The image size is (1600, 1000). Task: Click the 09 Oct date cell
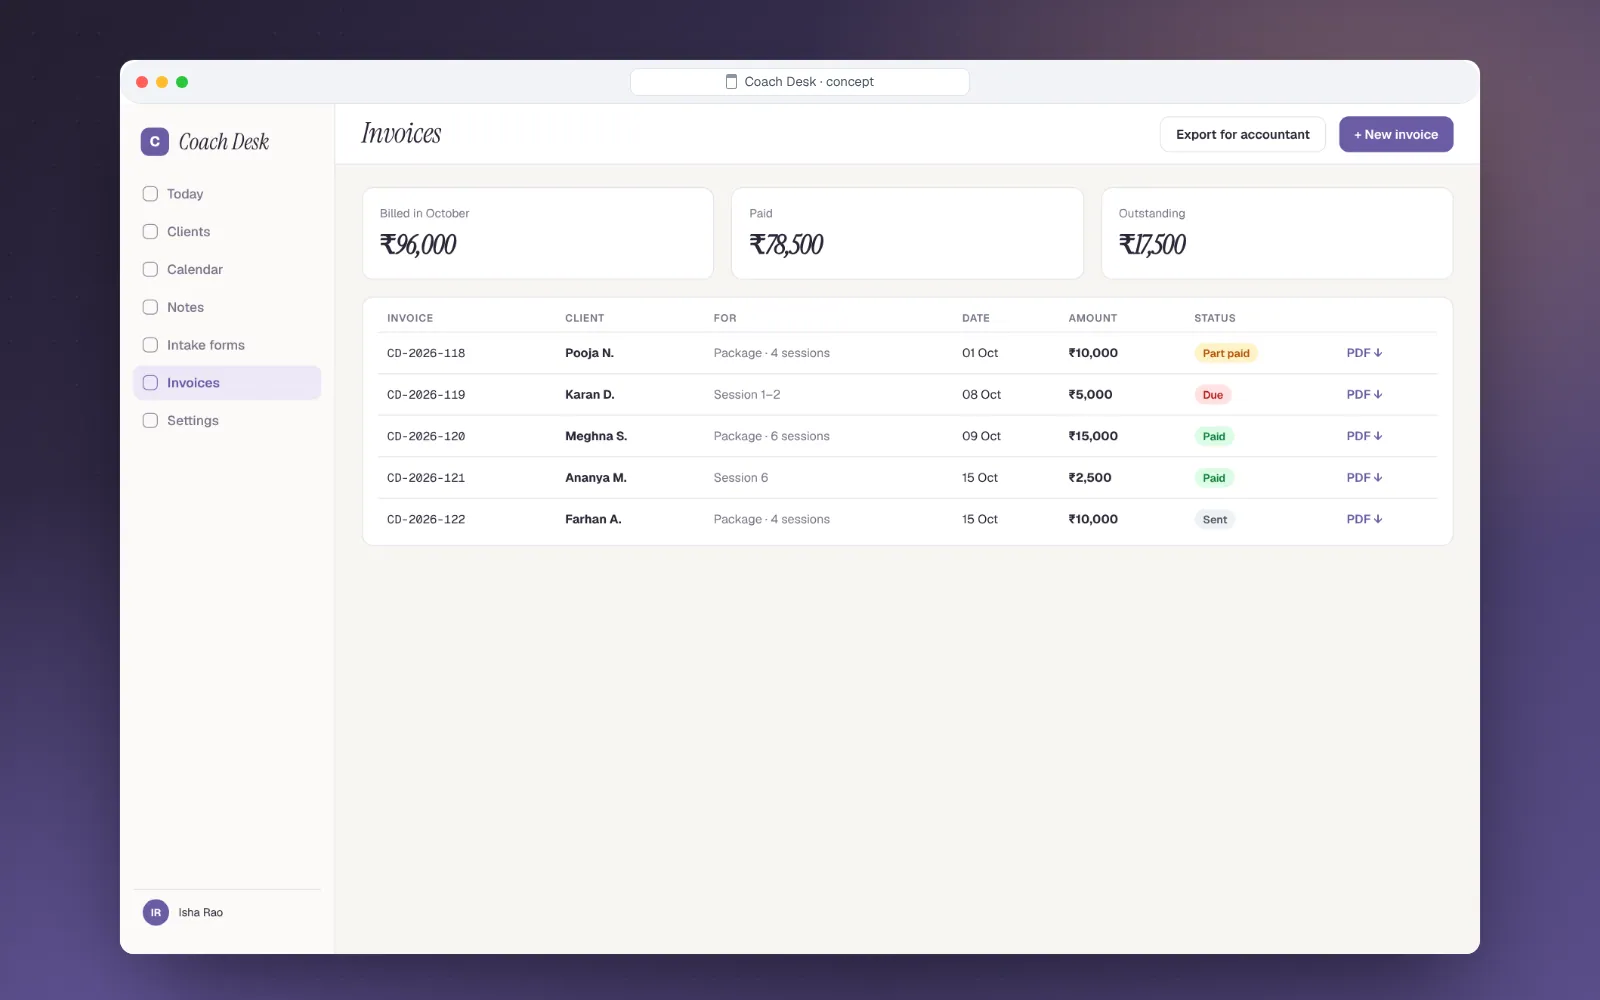(x=981, y=436)
